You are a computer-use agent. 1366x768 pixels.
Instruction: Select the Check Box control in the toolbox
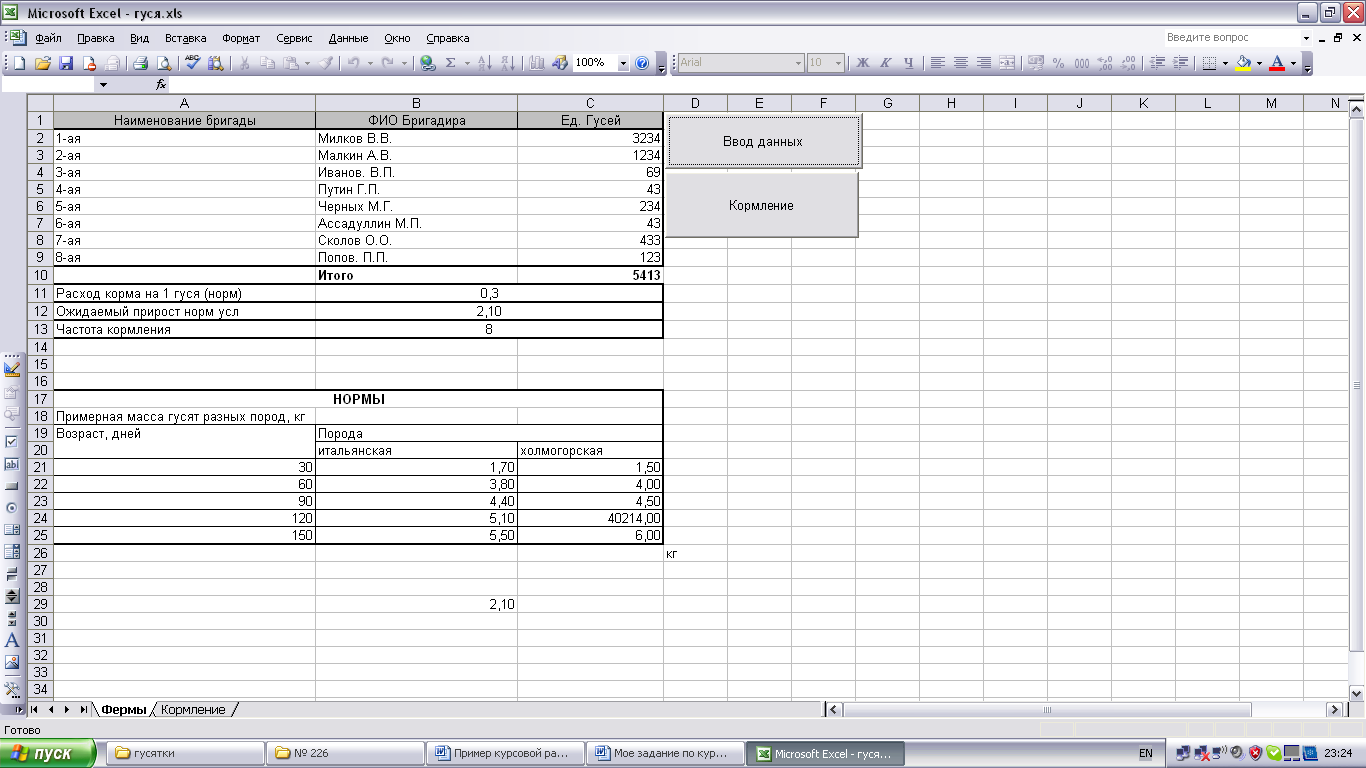coord(12,441)
